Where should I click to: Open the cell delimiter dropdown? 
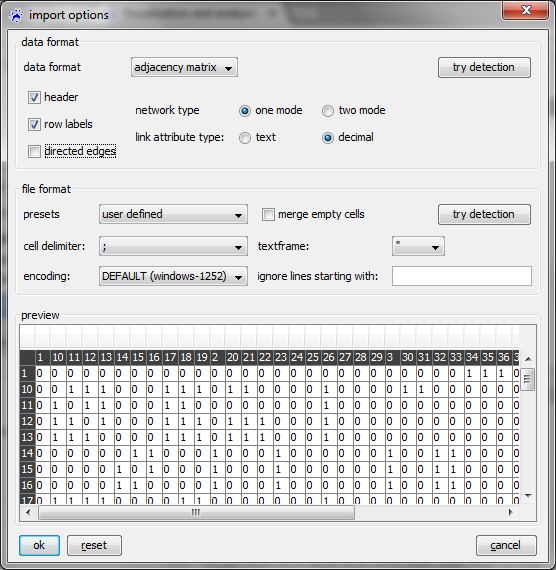pyautogui.click(x=173, y=246)
